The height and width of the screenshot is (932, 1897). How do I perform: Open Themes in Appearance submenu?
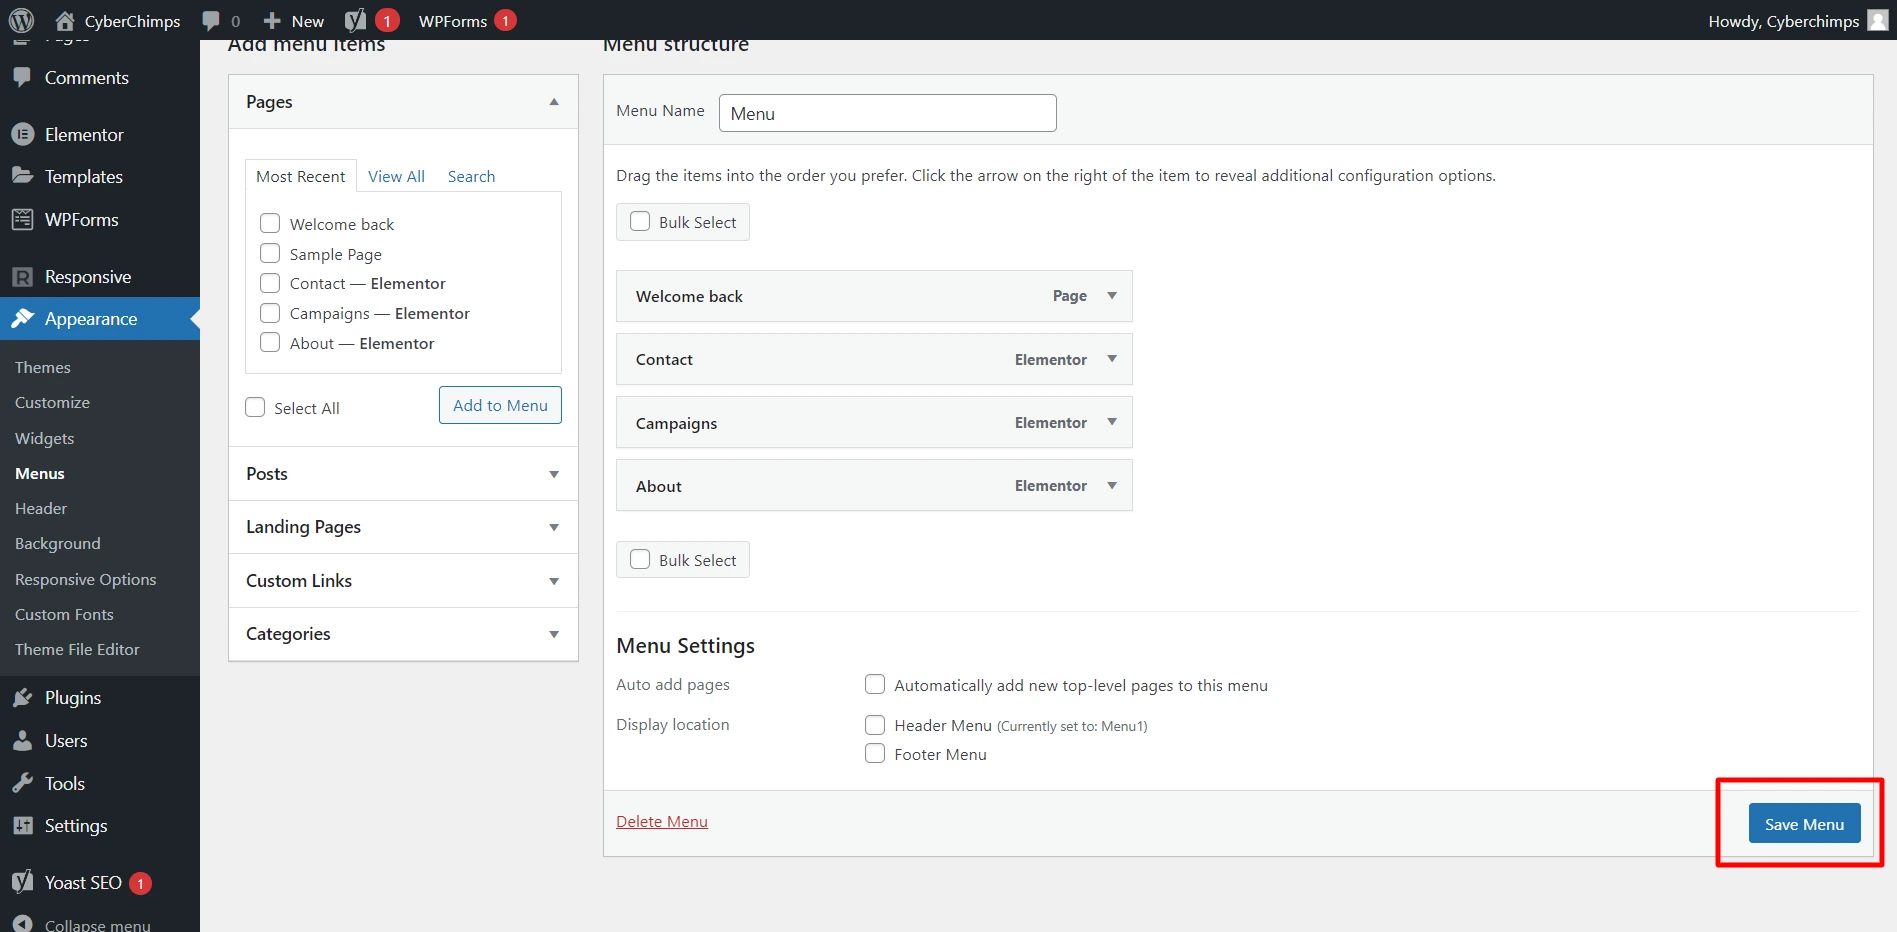tap(43, 367)
